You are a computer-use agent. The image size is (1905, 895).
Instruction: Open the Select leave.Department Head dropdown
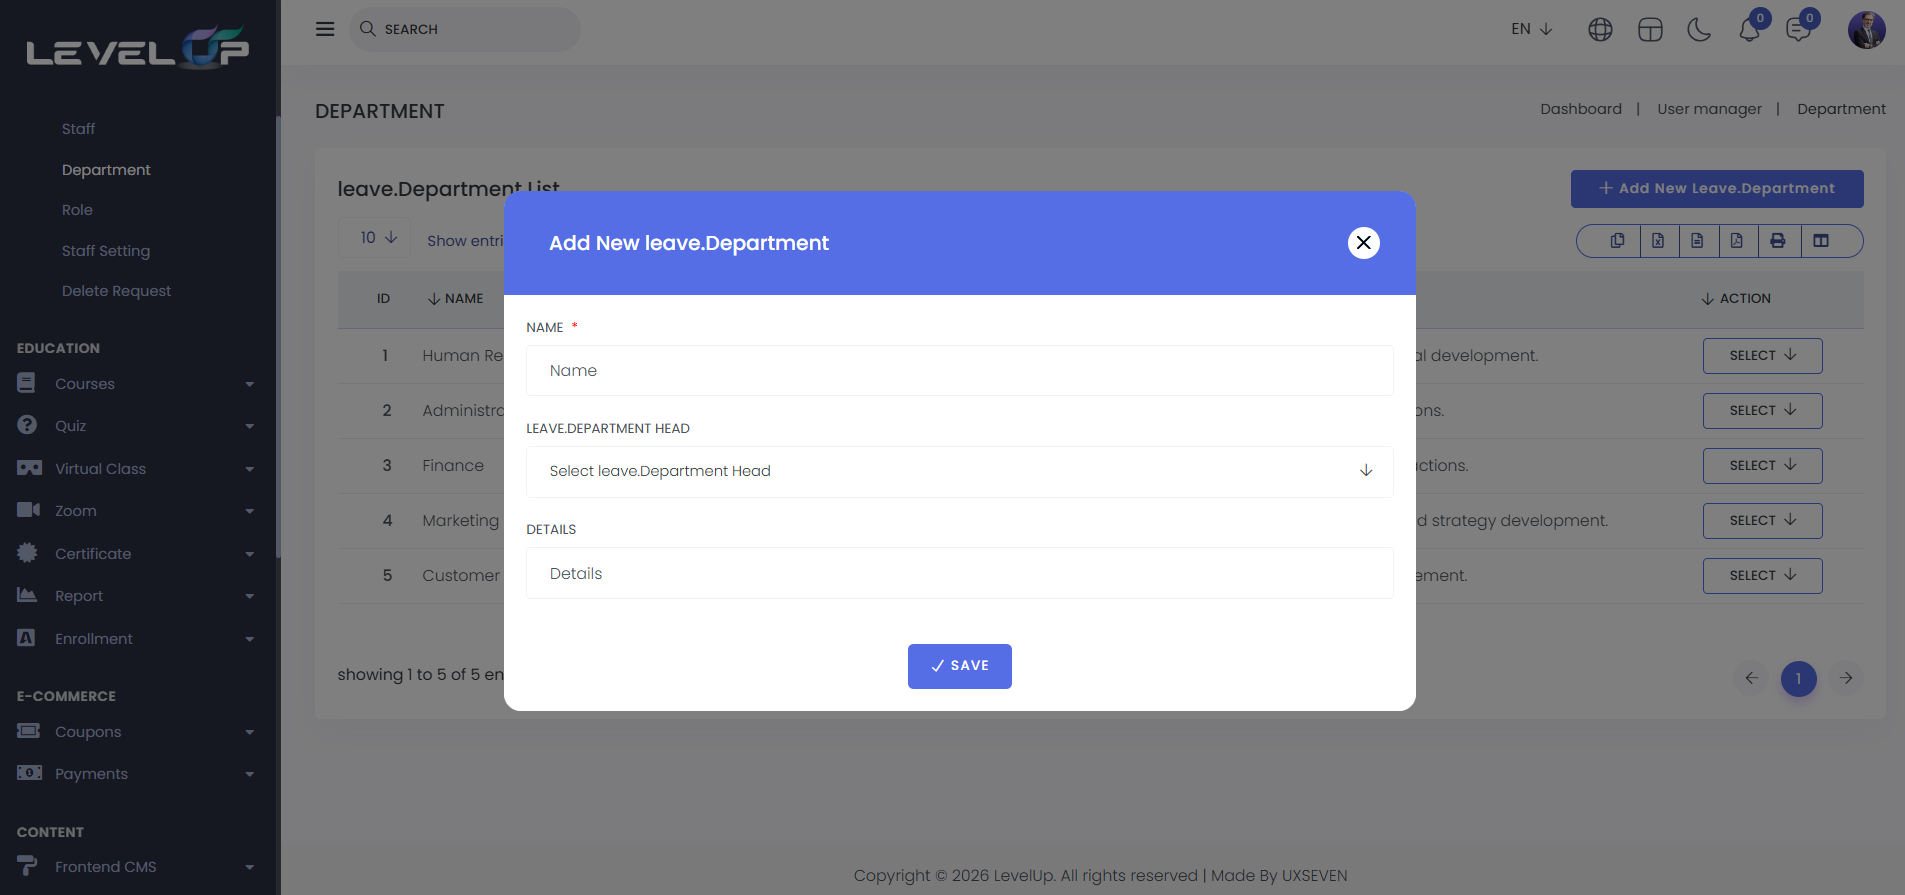pyautogui.click(x=959, y=472)
